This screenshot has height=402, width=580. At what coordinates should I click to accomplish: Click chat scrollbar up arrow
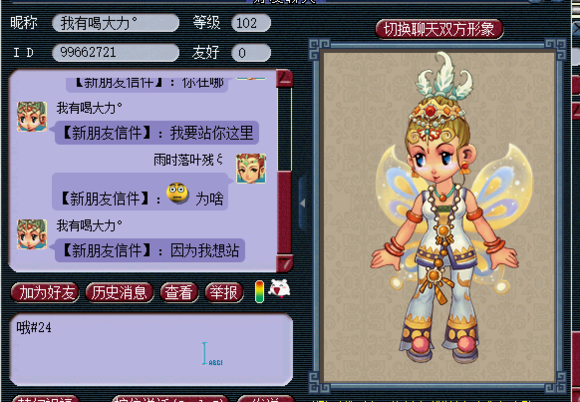tap(285, 78)
